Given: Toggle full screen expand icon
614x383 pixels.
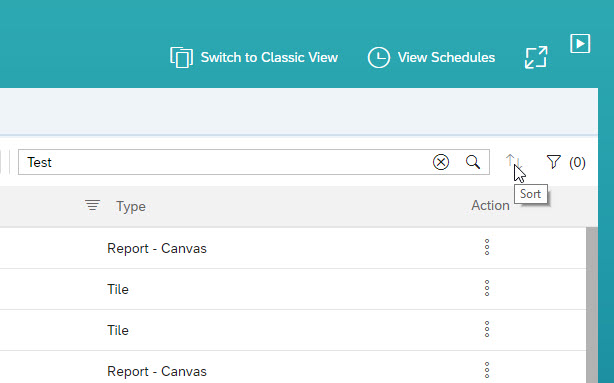Looking at the screenshot, I should [536, 58].
